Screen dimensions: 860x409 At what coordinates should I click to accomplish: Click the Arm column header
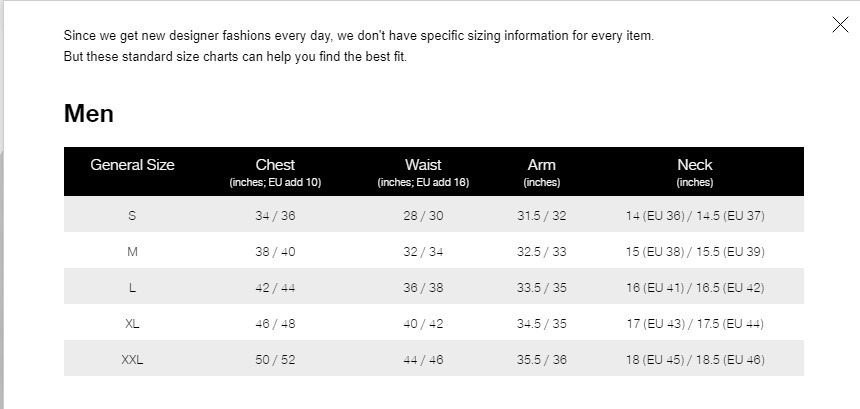[x=542, y=165]
